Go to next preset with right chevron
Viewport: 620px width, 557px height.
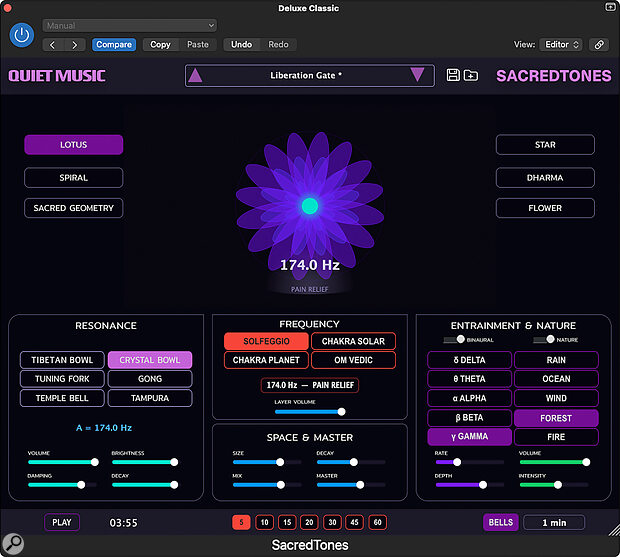click(x=74, y=45)
